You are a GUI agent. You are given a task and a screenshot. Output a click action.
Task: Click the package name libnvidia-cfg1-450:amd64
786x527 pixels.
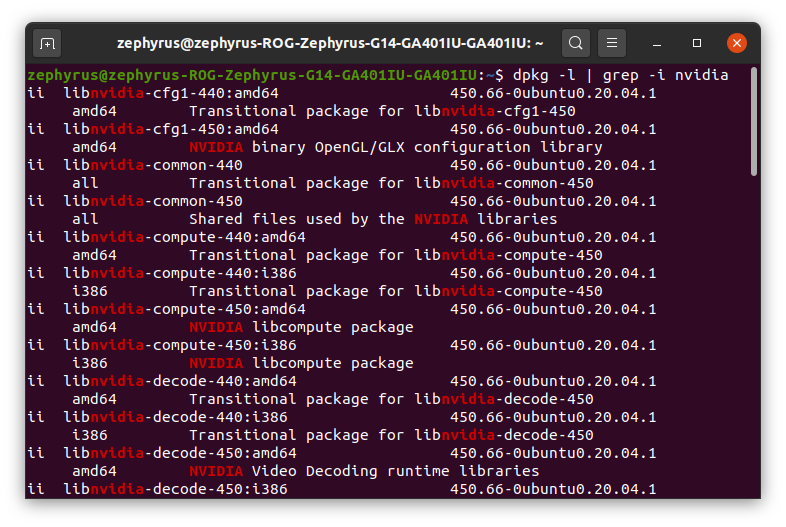pyautogui.click(x=171, y=129)
